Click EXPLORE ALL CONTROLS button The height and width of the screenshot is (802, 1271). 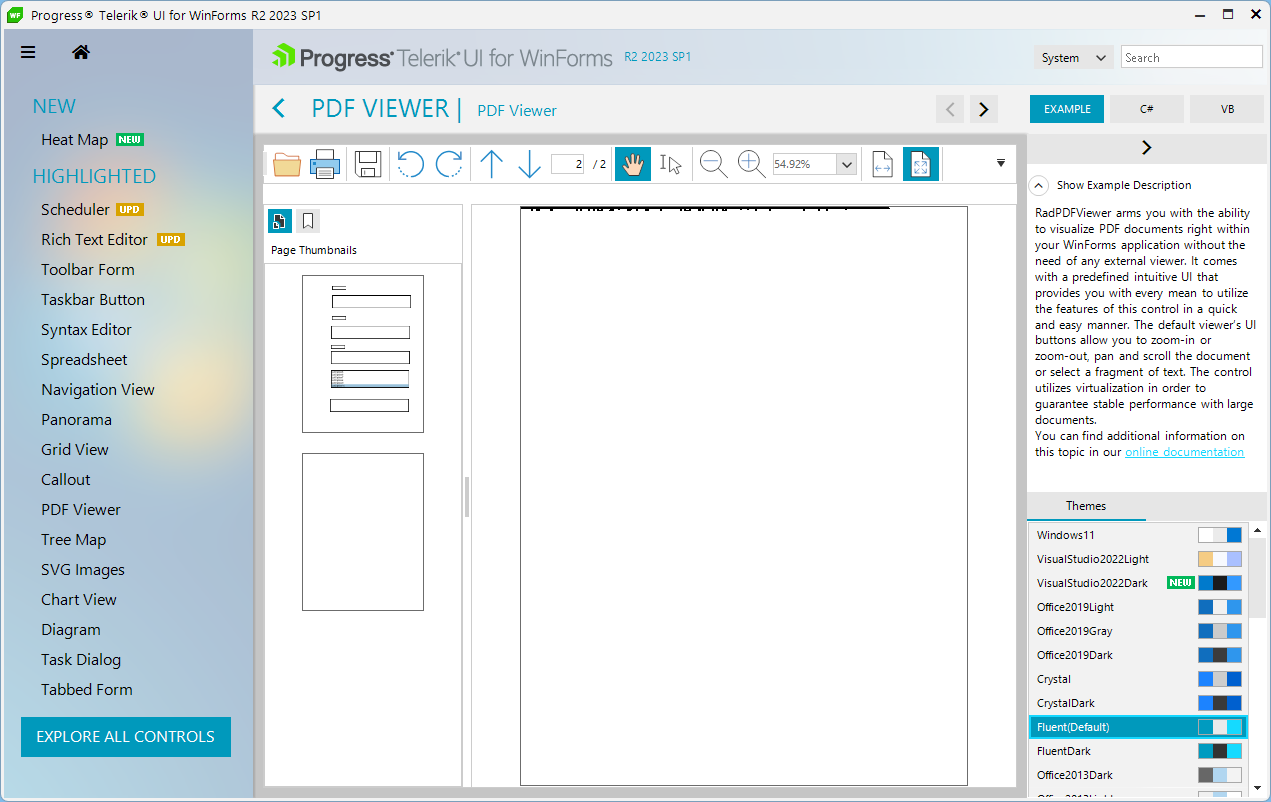pyautogui.click(x=126, y=737)
